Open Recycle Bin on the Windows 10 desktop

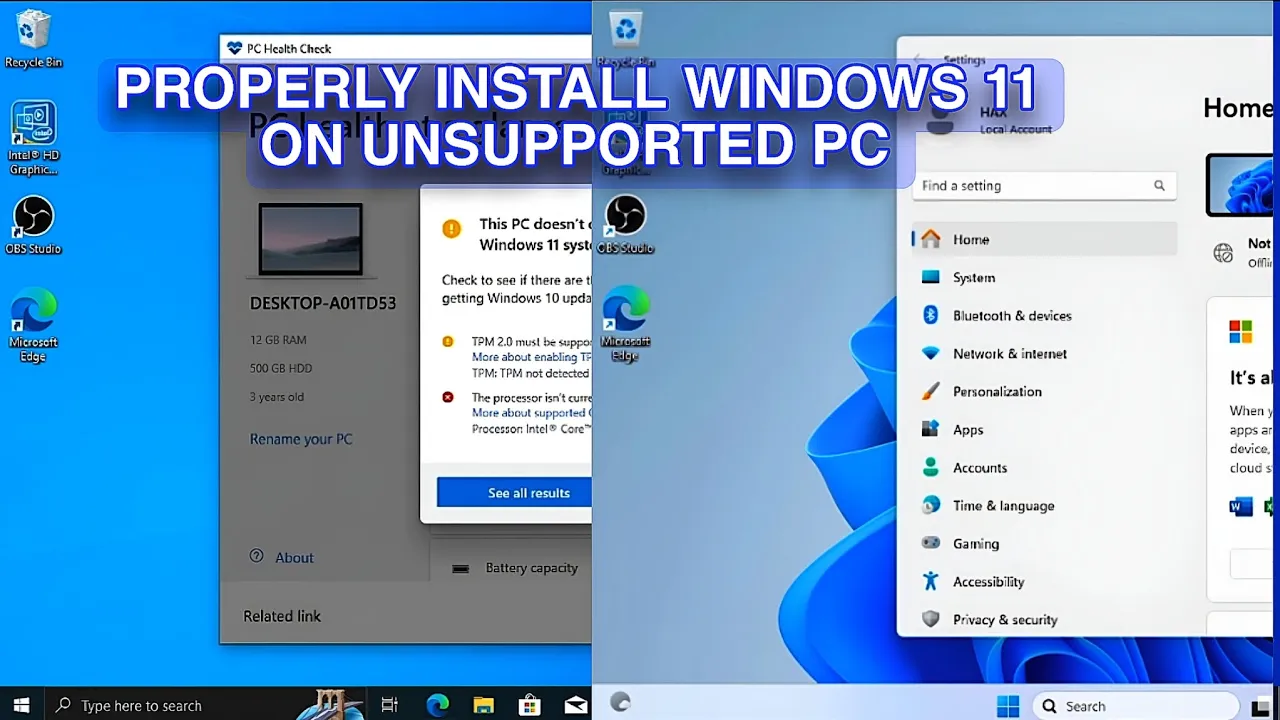tap(33, 40)
